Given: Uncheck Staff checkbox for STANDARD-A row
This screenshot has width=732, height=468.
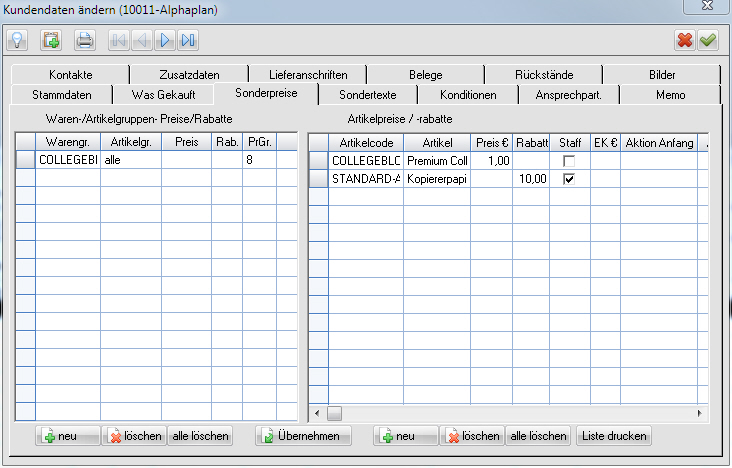Looking at the screenshot, I should [569, 179].
